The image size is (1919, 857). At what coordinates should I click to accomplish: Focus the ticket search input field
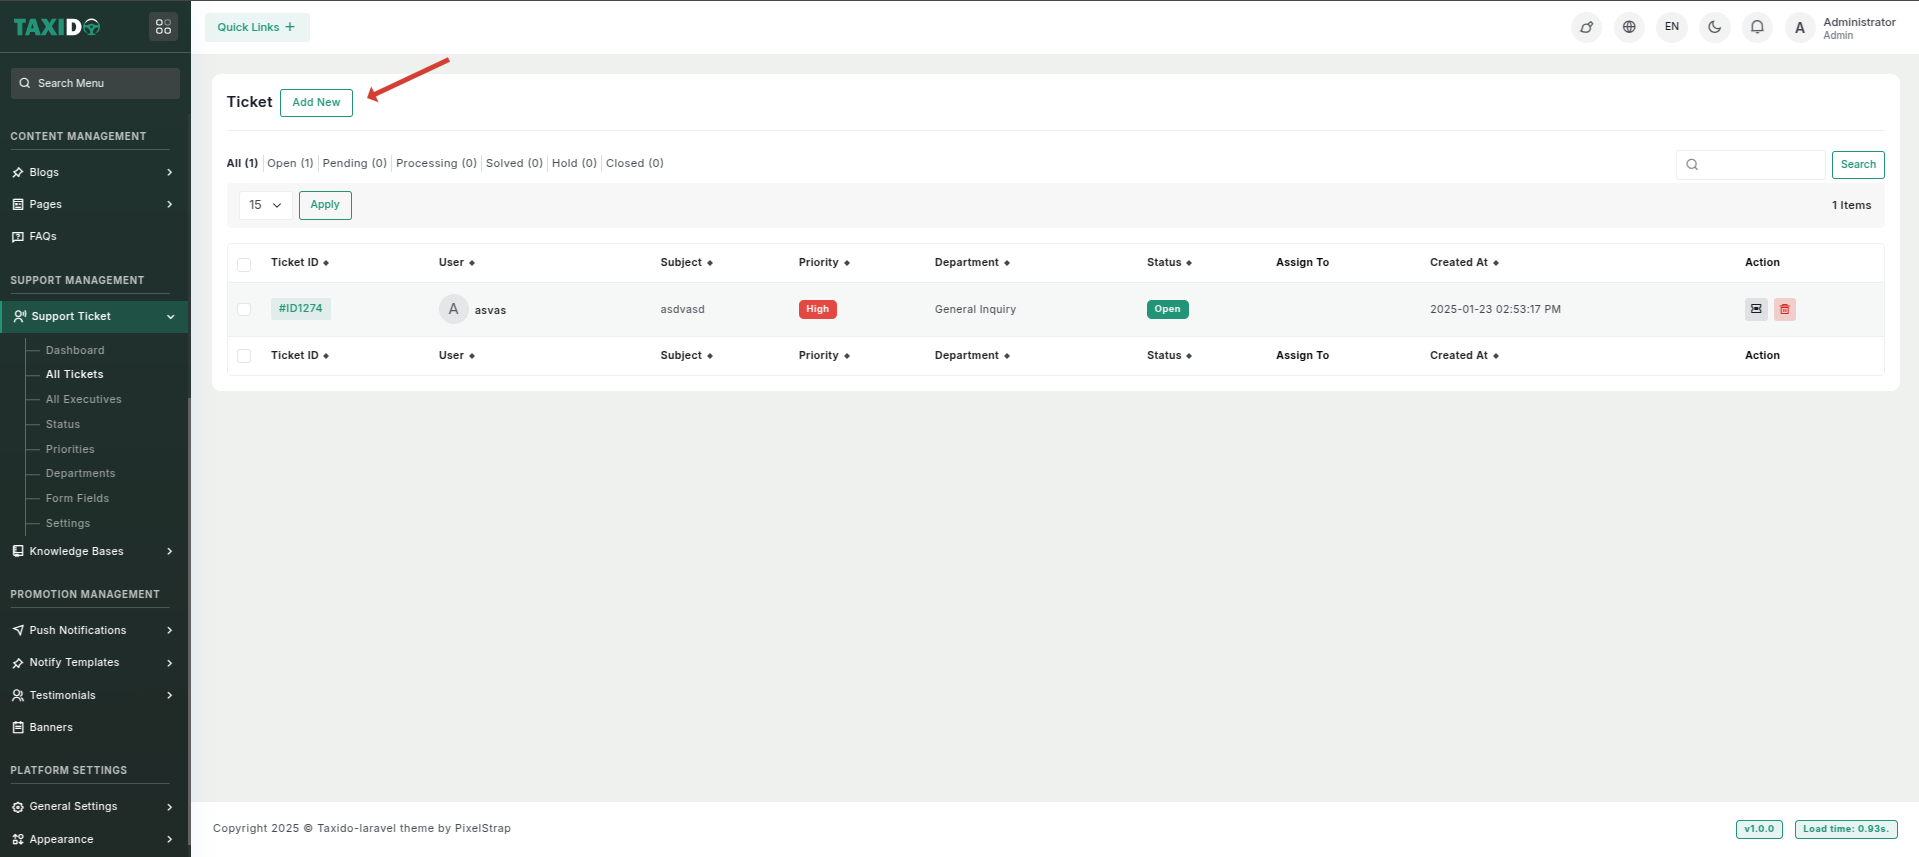click(x=1759, y=164)
